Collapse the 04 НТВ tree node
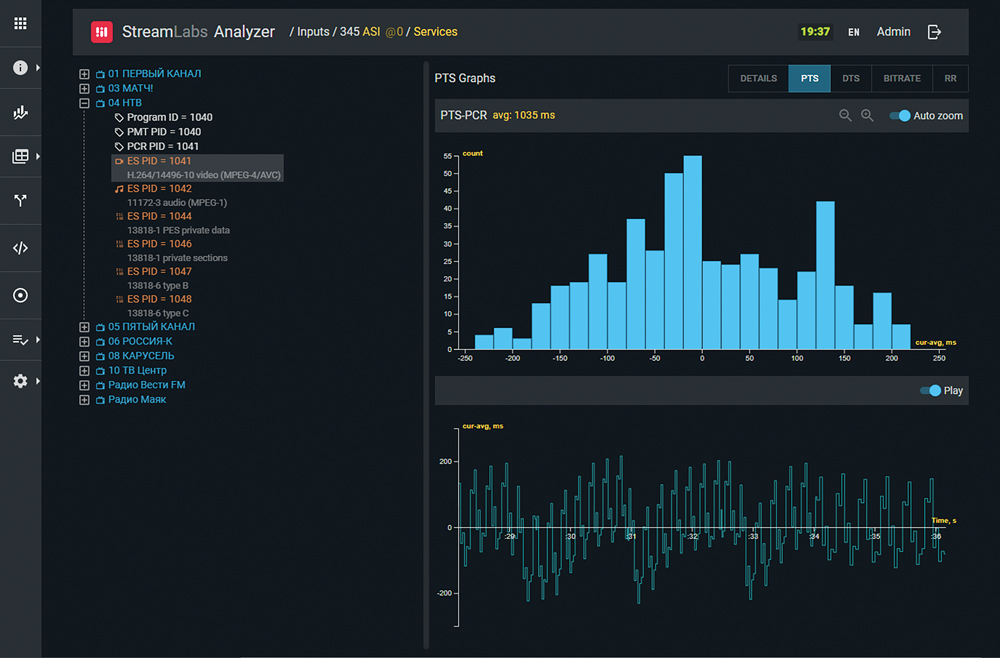This screenshot has height=658, width=1000. click(x=85, y=103)
